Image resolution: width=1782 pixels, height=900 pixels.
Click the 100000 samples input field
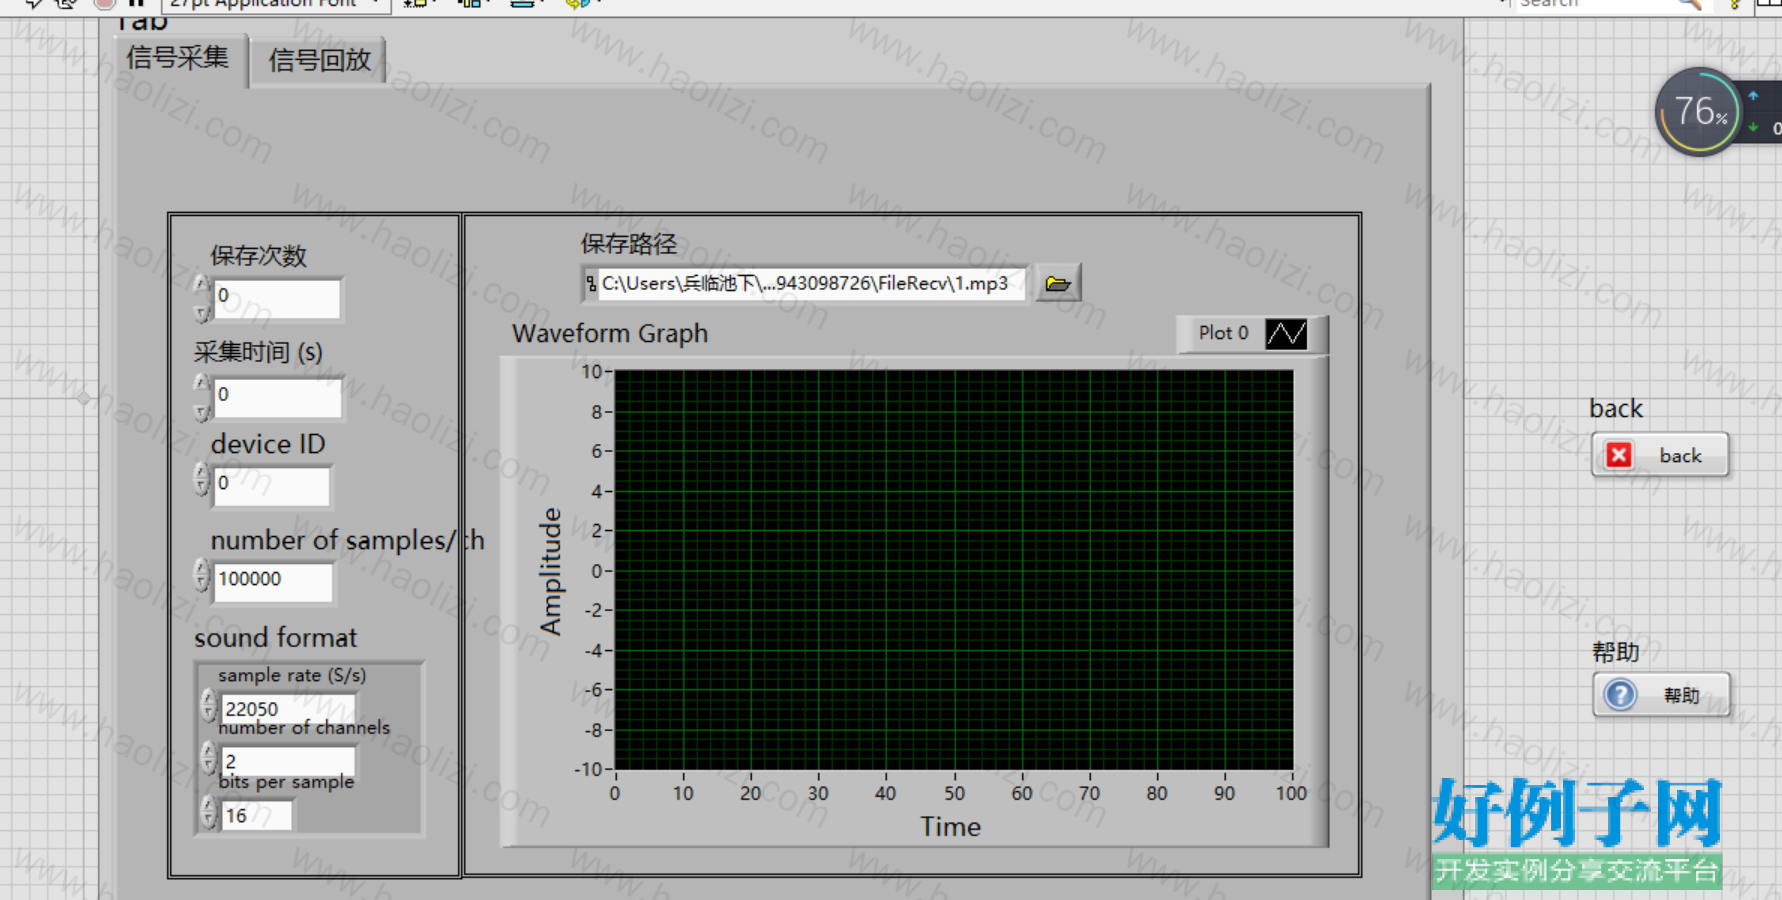pyautogui.click(x=273, y=581)
